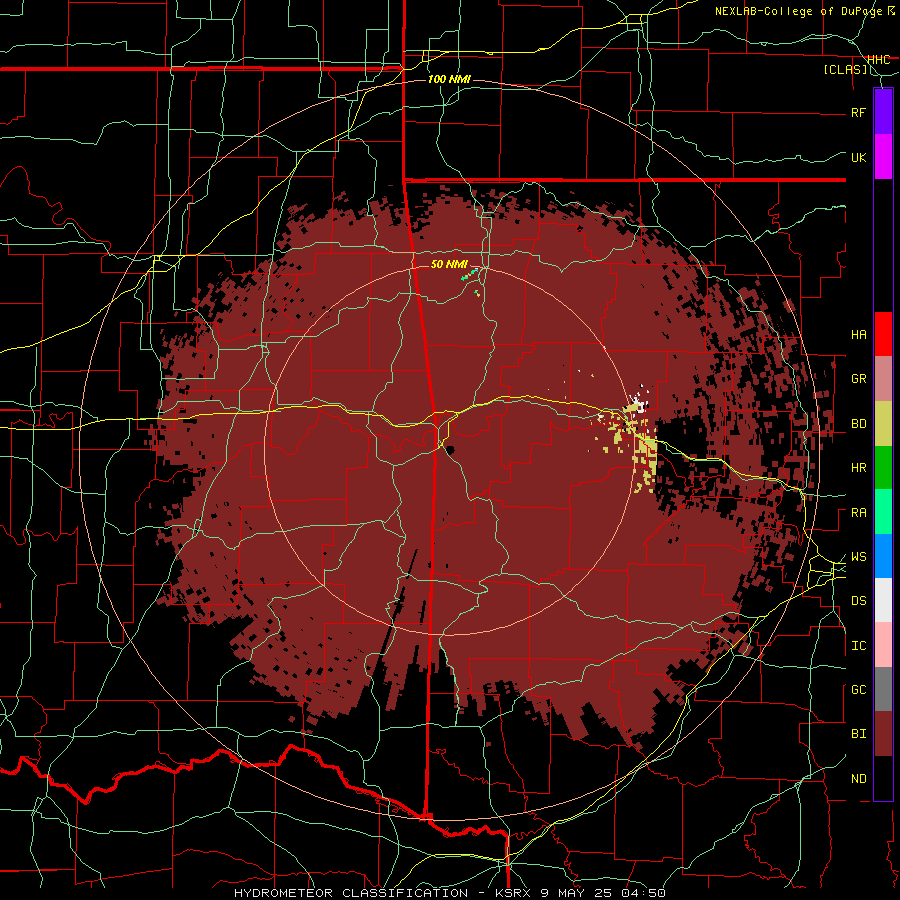Image resolution: width=900 pixels, height=900 pixels.
Task: Click the HA legend label
Action: point(858,334)
